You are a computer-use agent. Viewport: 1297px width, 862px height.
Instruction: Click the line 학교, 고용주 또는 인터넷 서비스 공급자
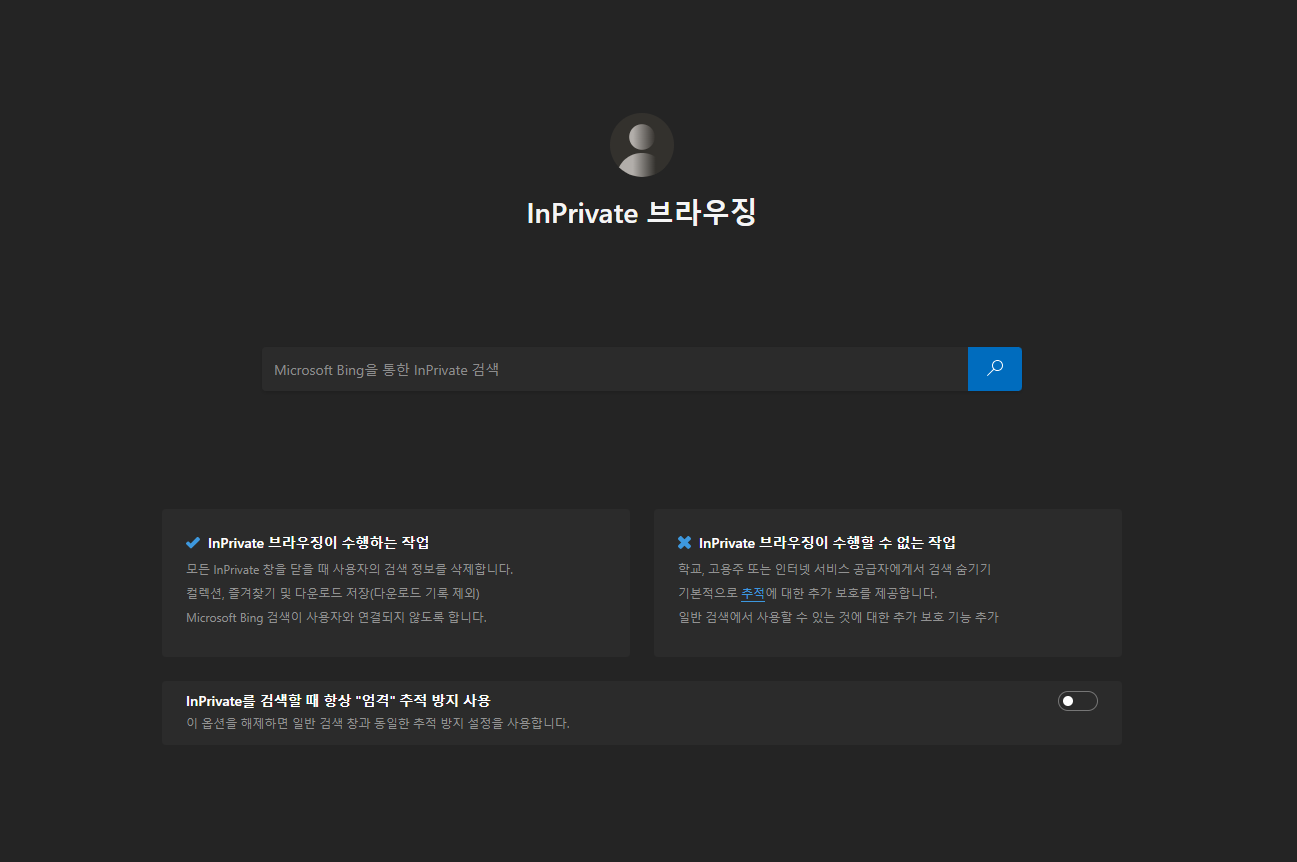click(x=834, y=569)
